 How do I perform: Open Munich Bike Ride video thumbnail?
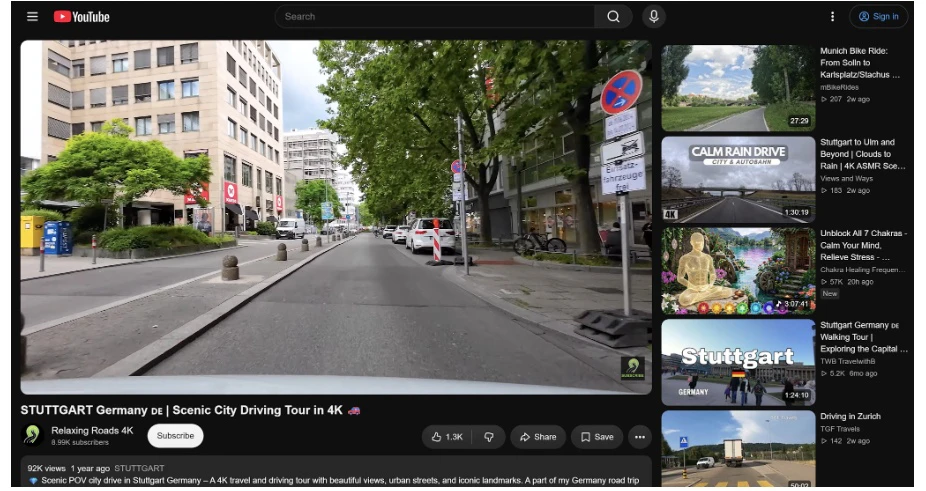point(738,88)
